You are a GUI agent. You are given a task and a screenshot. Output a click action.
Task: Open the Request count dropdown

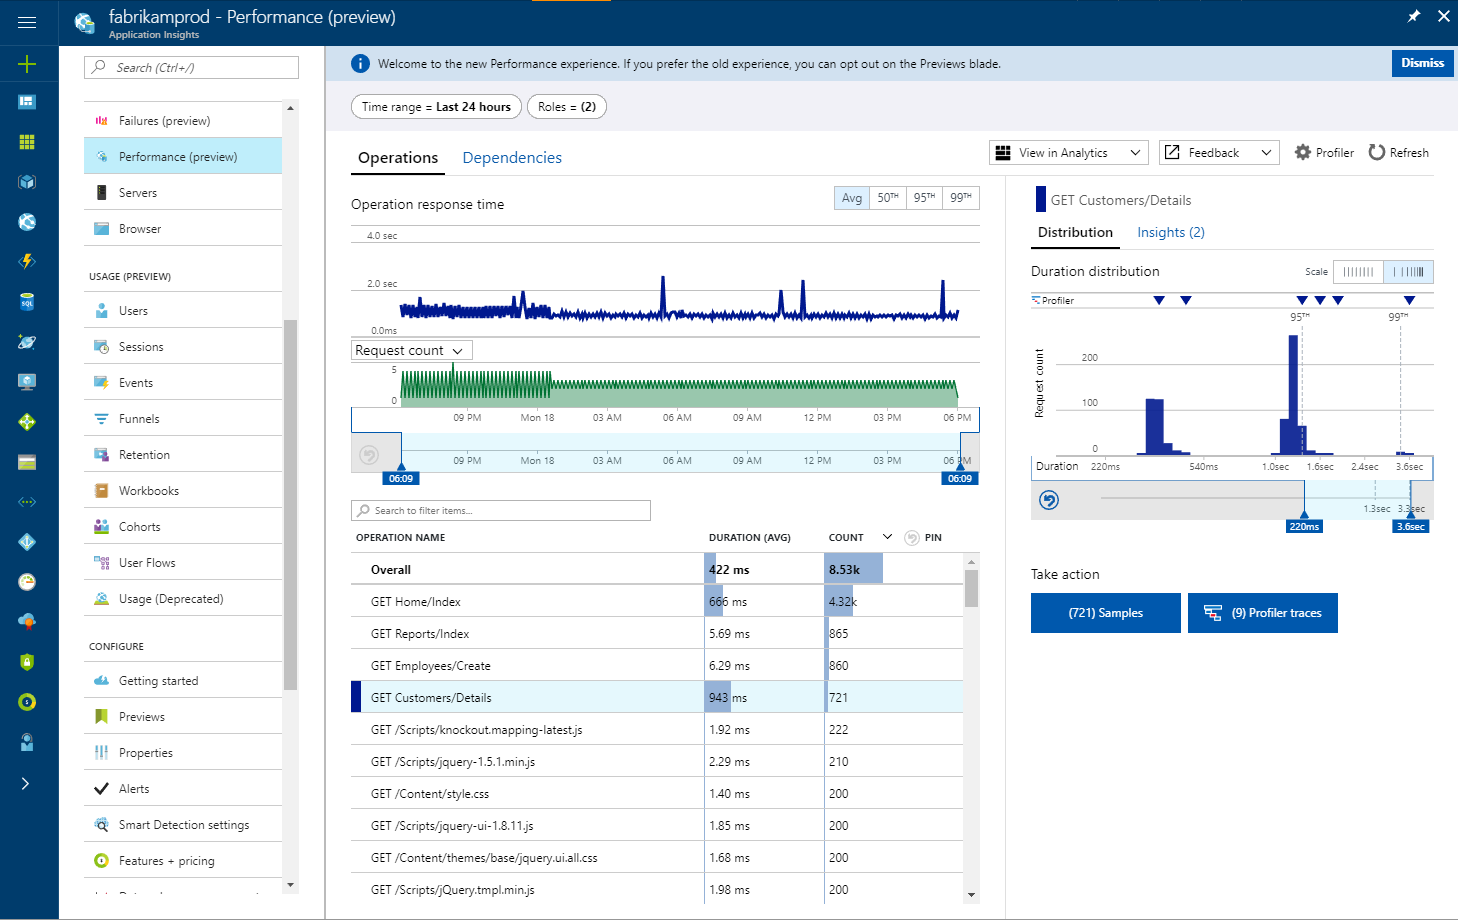411,351
